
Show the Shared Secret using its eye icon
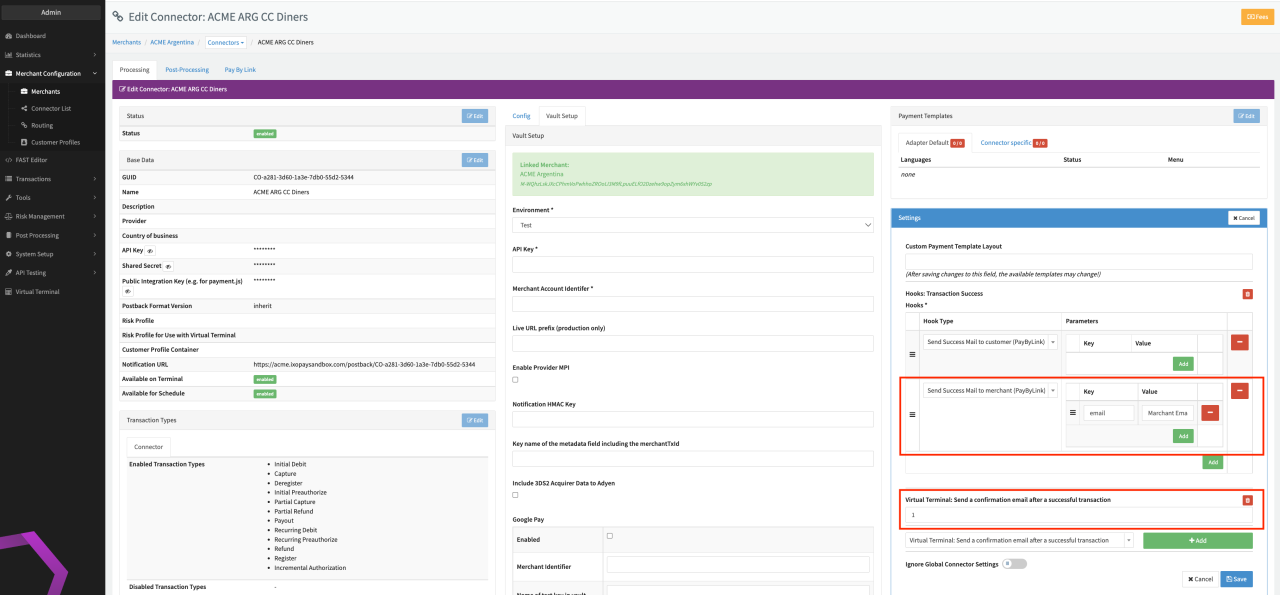(x=168, y=266)
